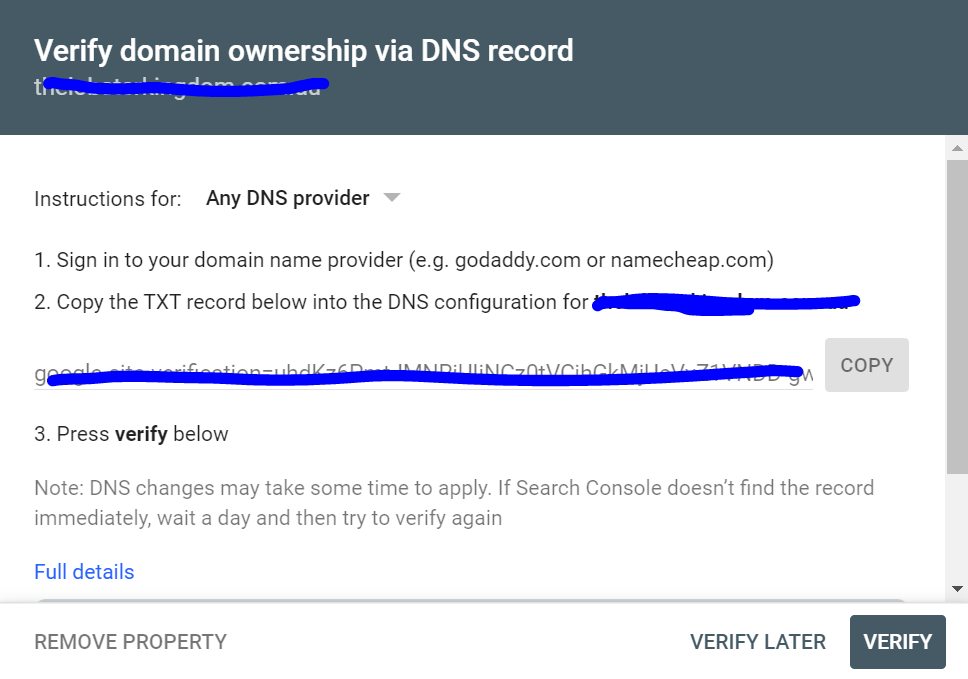Viewport: 968px width, 679px height.
Task: Click the arrow beside Any DNS provider
Action: click(392, 198)
